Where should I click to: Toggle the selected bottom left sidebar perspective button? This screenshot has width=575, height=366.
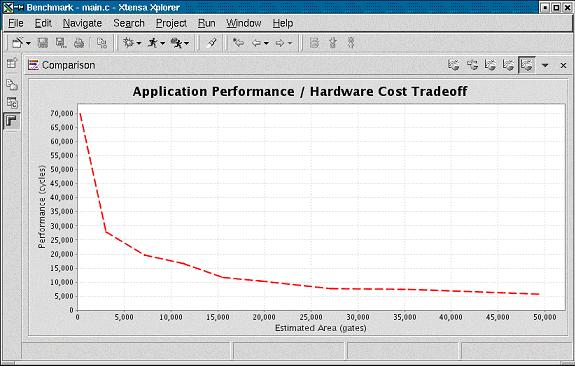pyautogui.click(x=11, y=121)
